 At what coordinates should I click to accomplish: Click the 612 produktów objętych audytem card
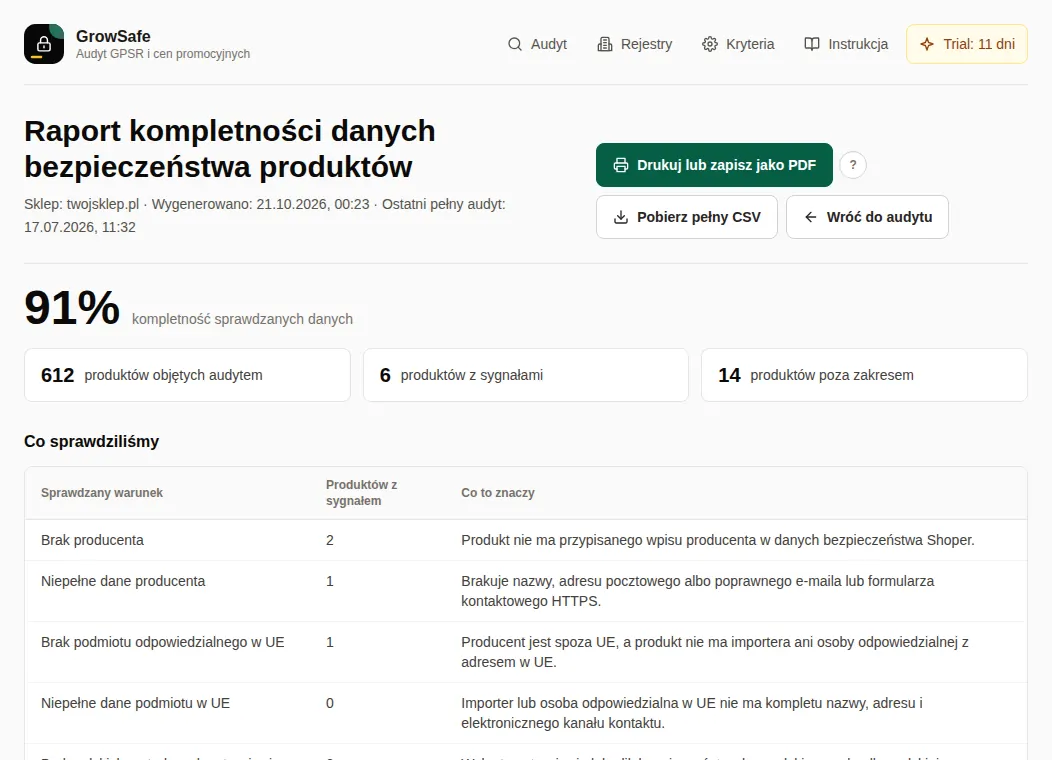pyautogui.click(x=187, y=375)
